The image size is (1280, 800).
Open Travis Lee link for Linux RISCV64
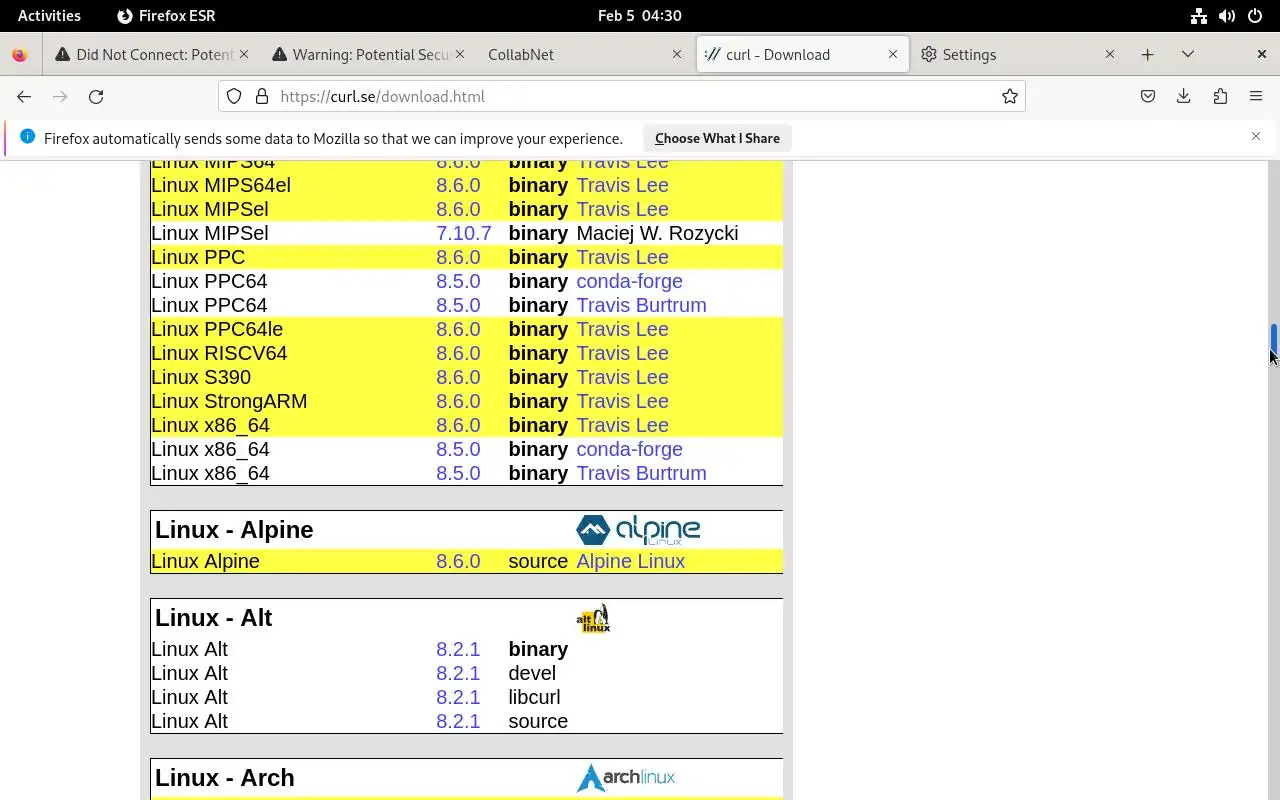point(622,353)
